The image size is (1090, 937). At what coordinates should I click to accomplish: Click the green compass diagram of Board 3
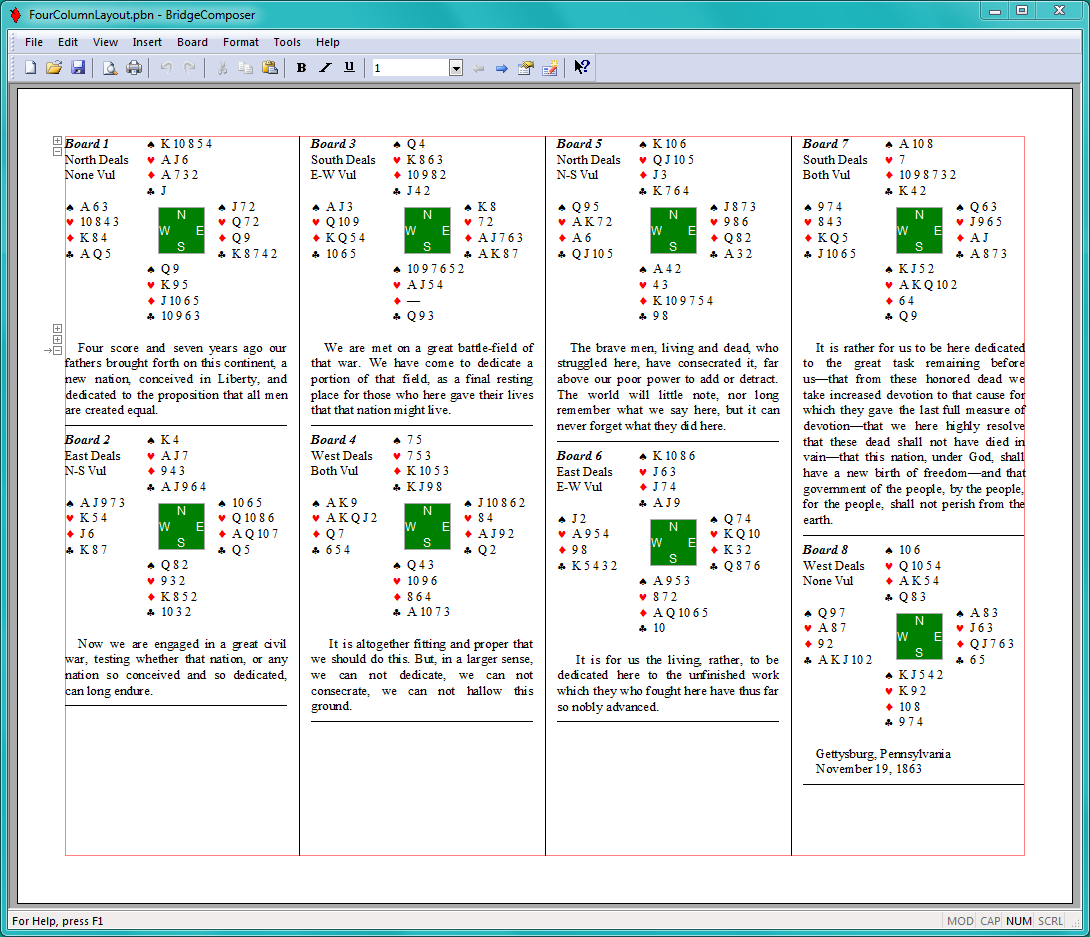coord(427,231)
